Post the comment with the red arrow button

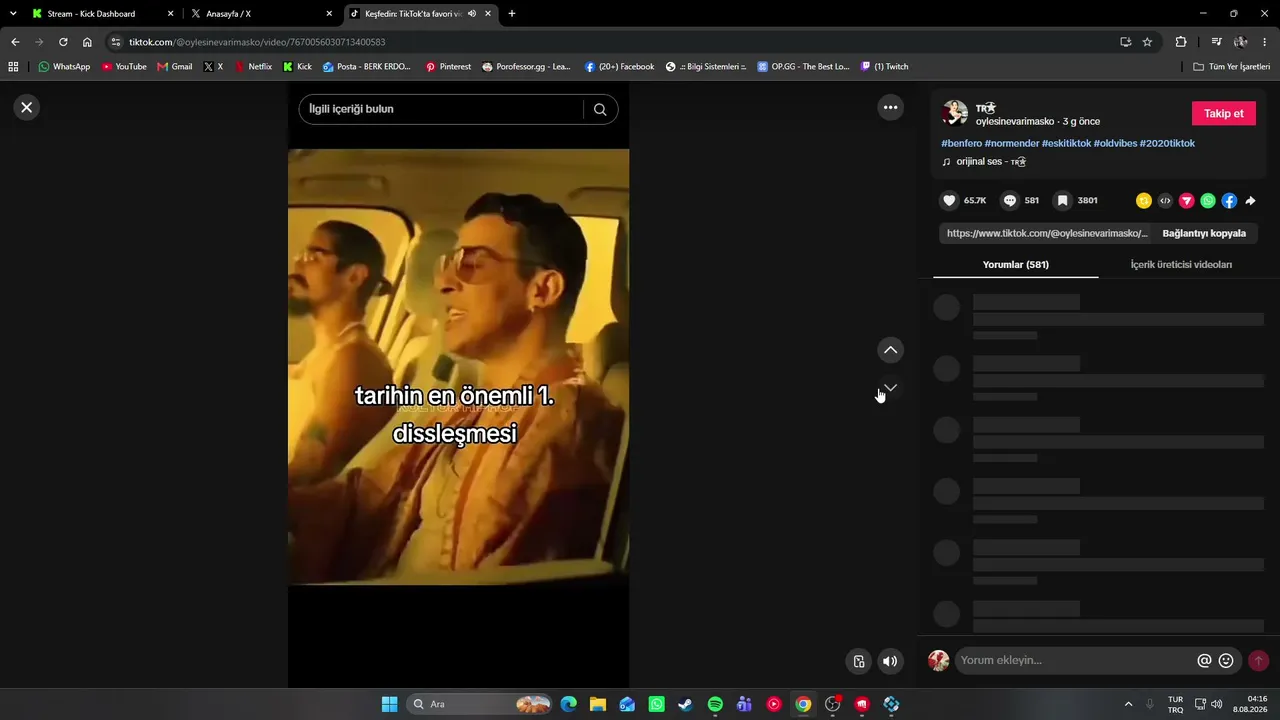point(1258,660)
